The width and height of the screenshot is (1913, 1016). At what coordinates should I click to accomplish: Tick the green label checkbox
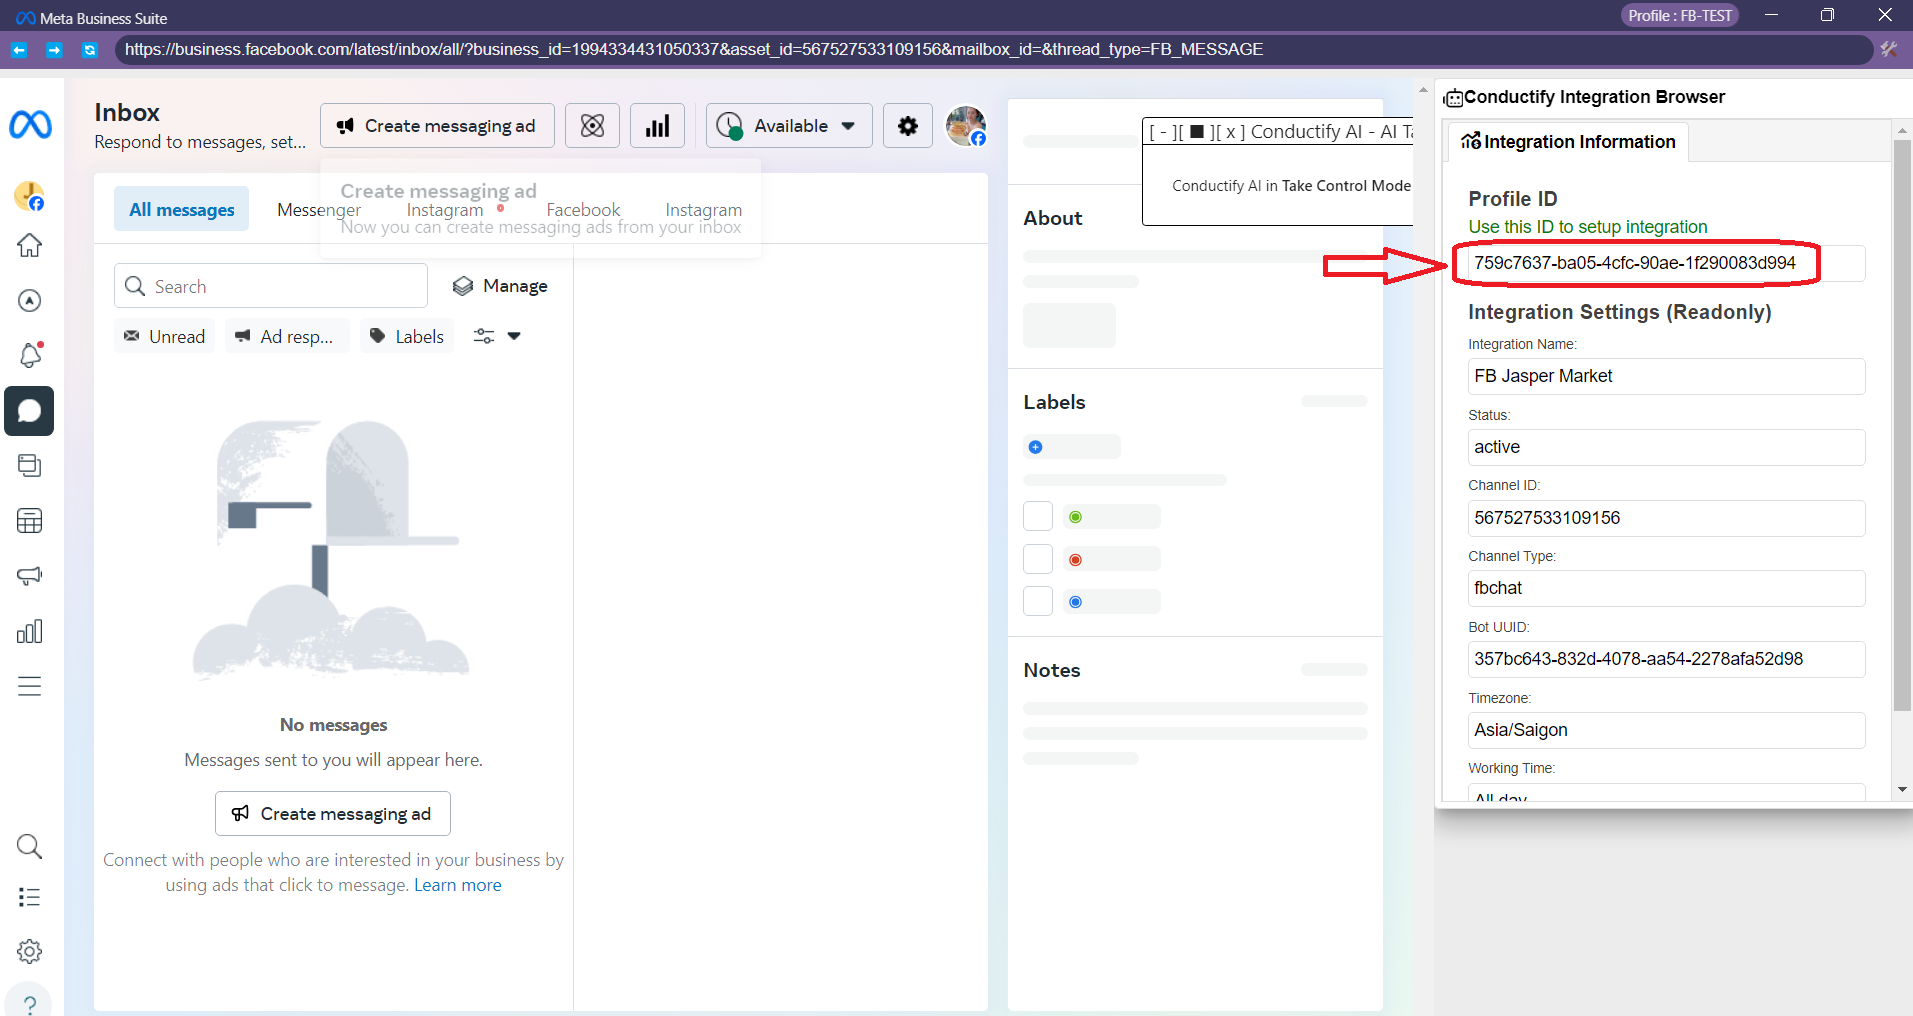point(1038,517)
